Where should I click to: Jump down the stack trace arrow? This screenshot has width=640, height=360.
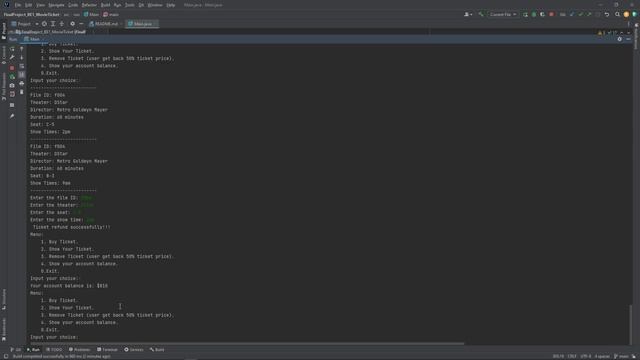point(22,57)
